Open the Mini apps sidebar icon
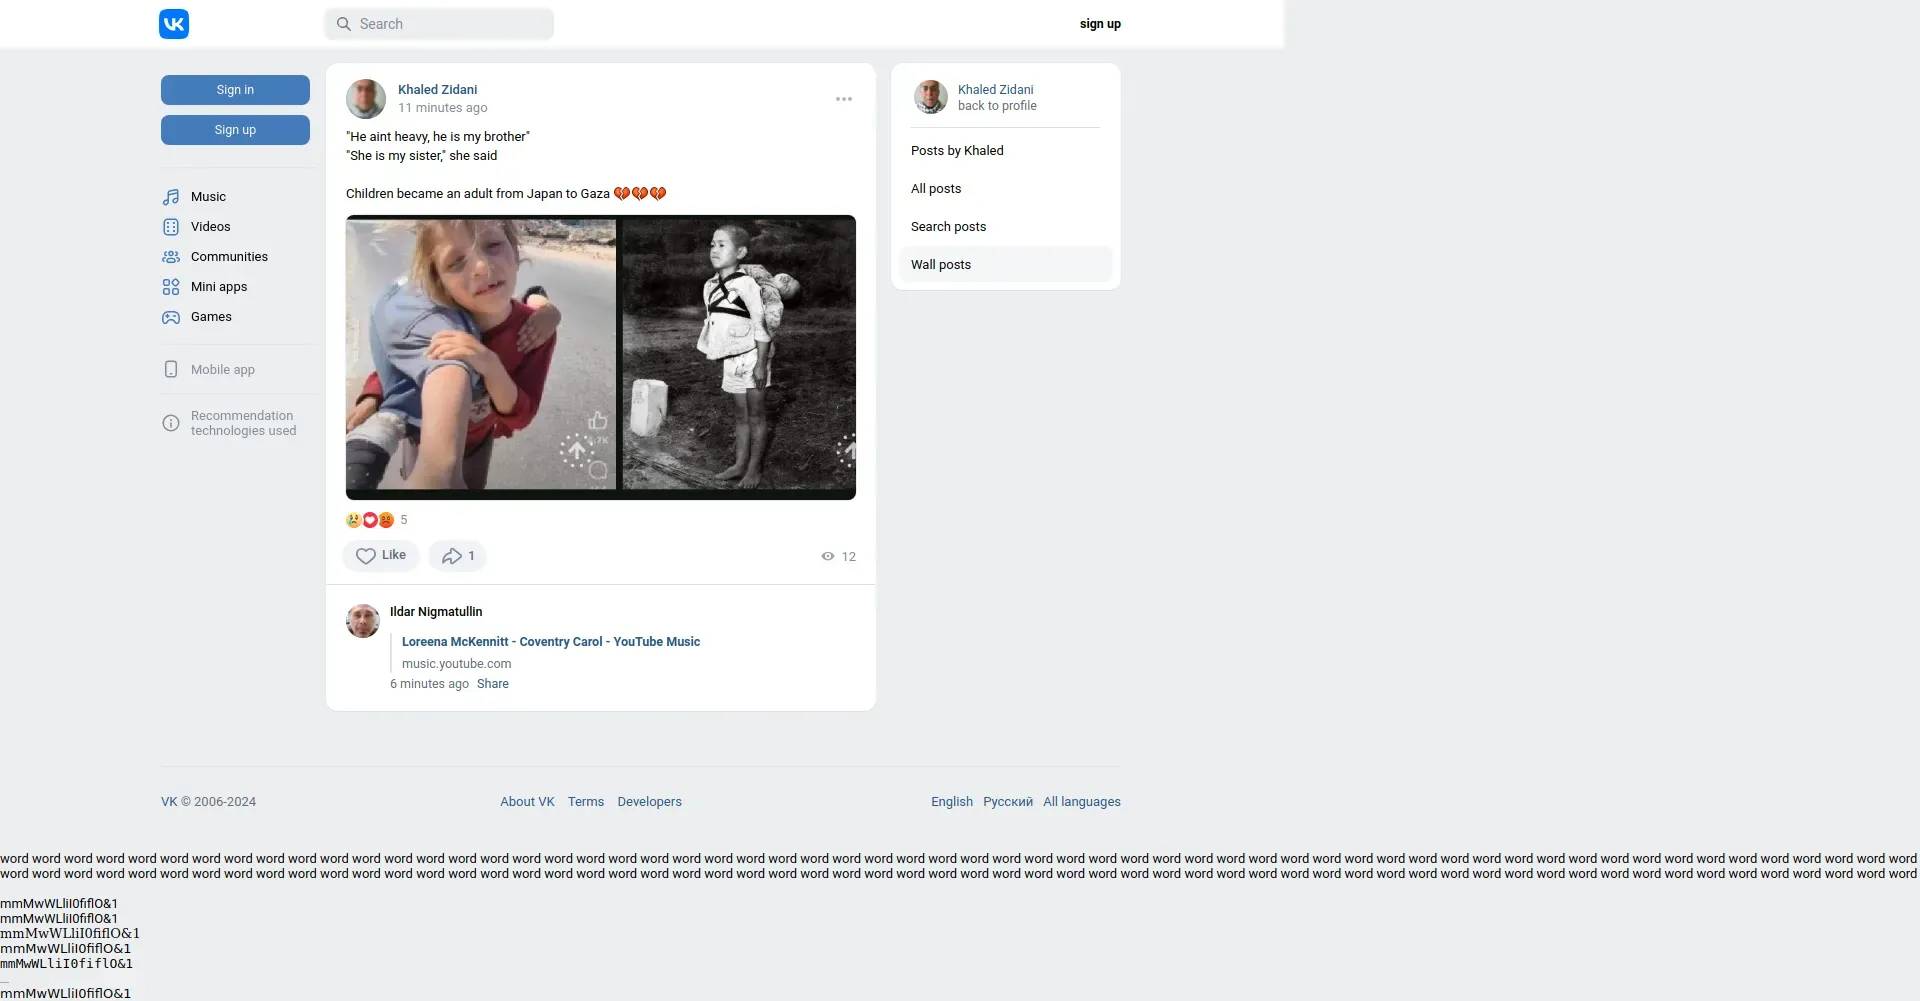The width and height of the screenshot is (1920, 1001). tap(171, 287)
